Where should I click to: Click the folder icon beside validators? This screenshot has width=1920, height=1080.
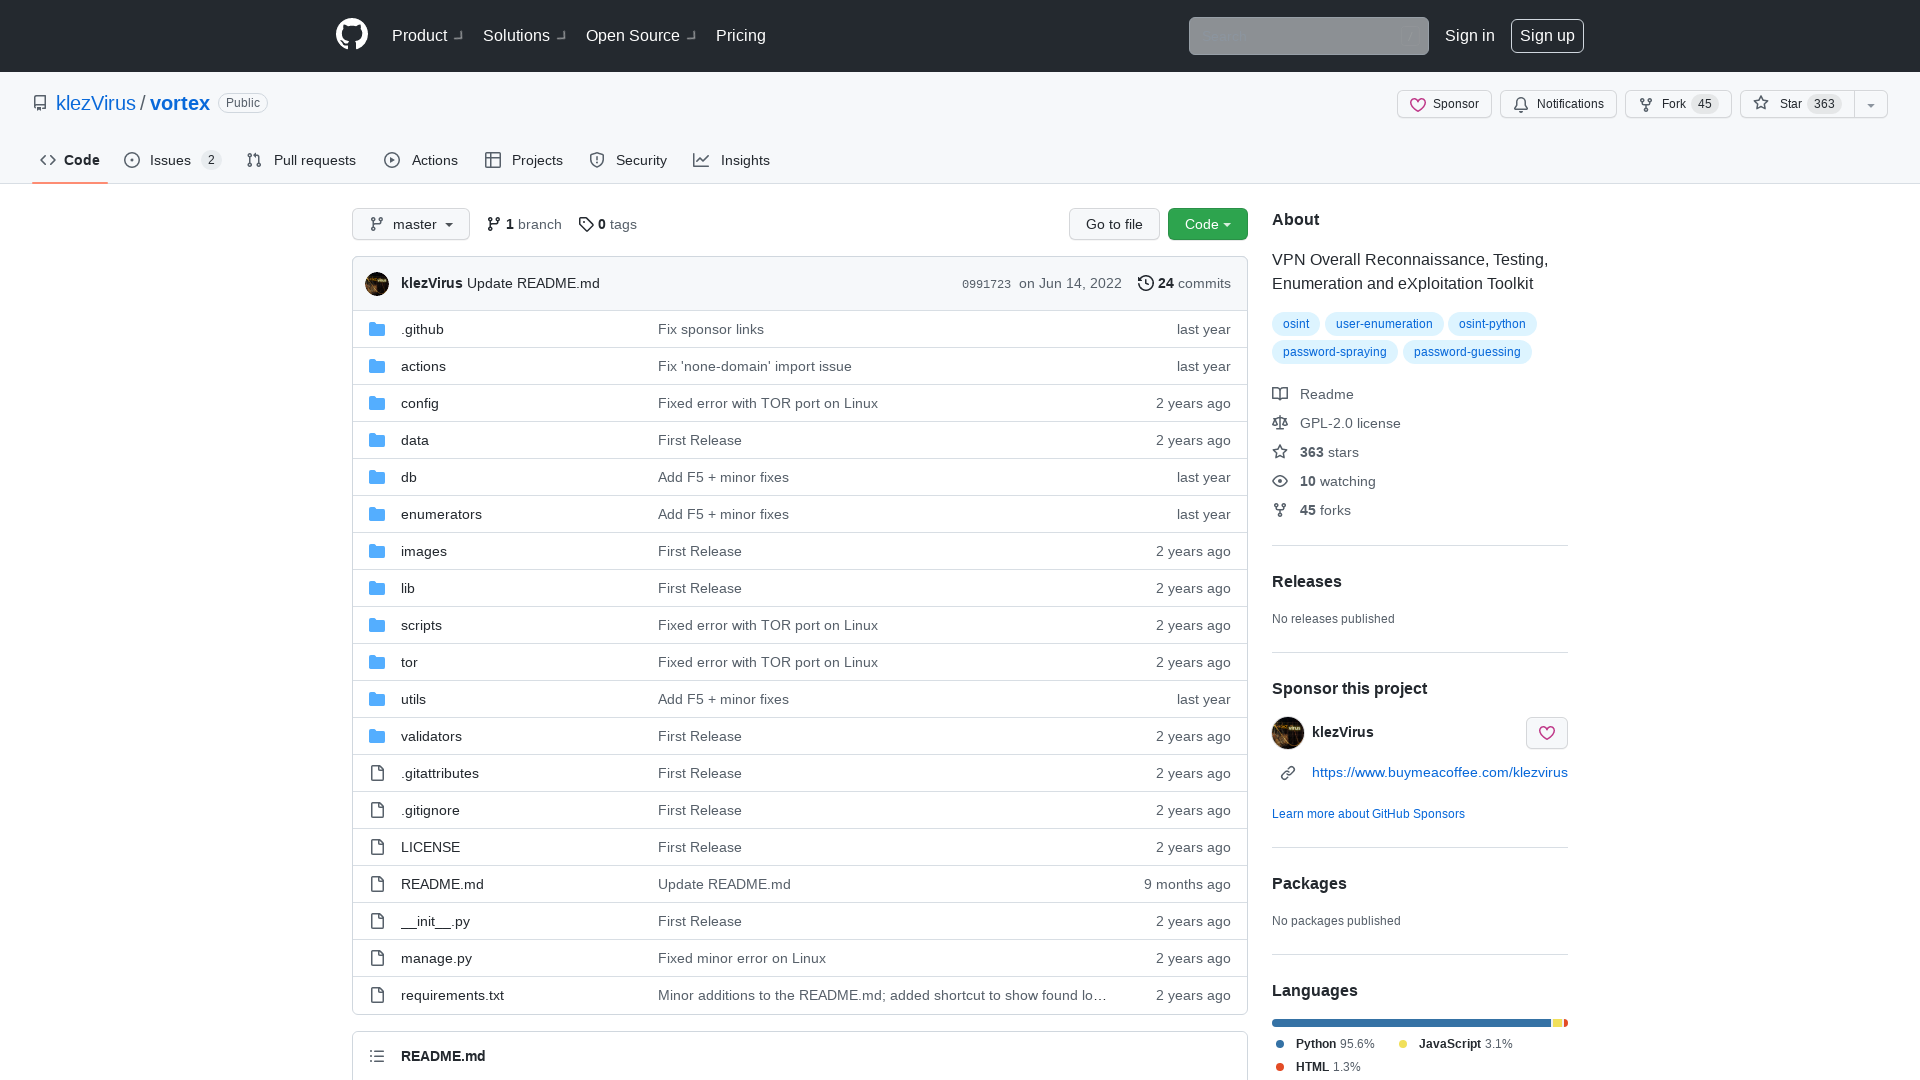point(377,736)
